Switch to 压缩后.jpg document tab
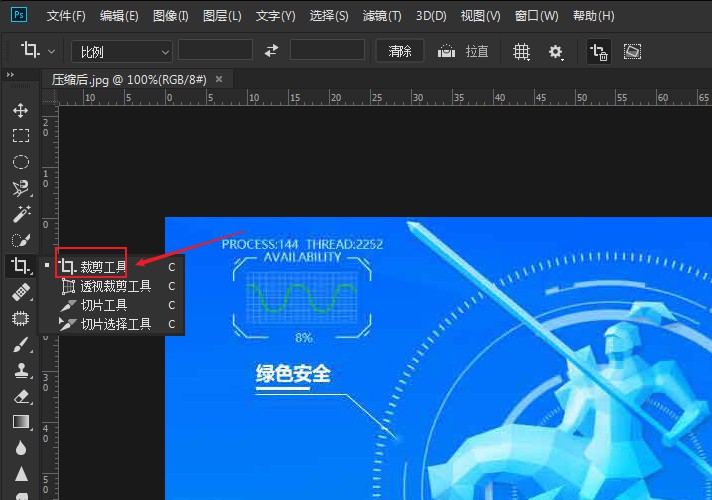712x500 pixels. [x=129, y=80]
